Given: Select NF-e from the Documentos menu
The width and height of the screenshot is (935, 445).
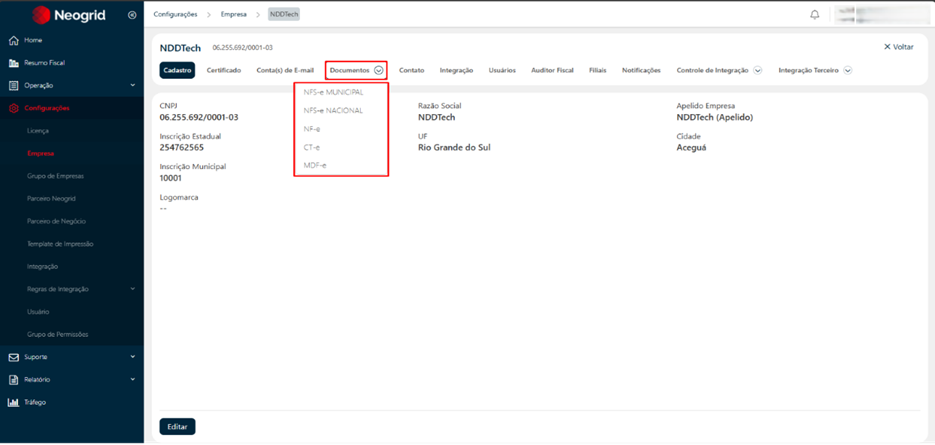Looking at the screenshot, I should 312,129.
